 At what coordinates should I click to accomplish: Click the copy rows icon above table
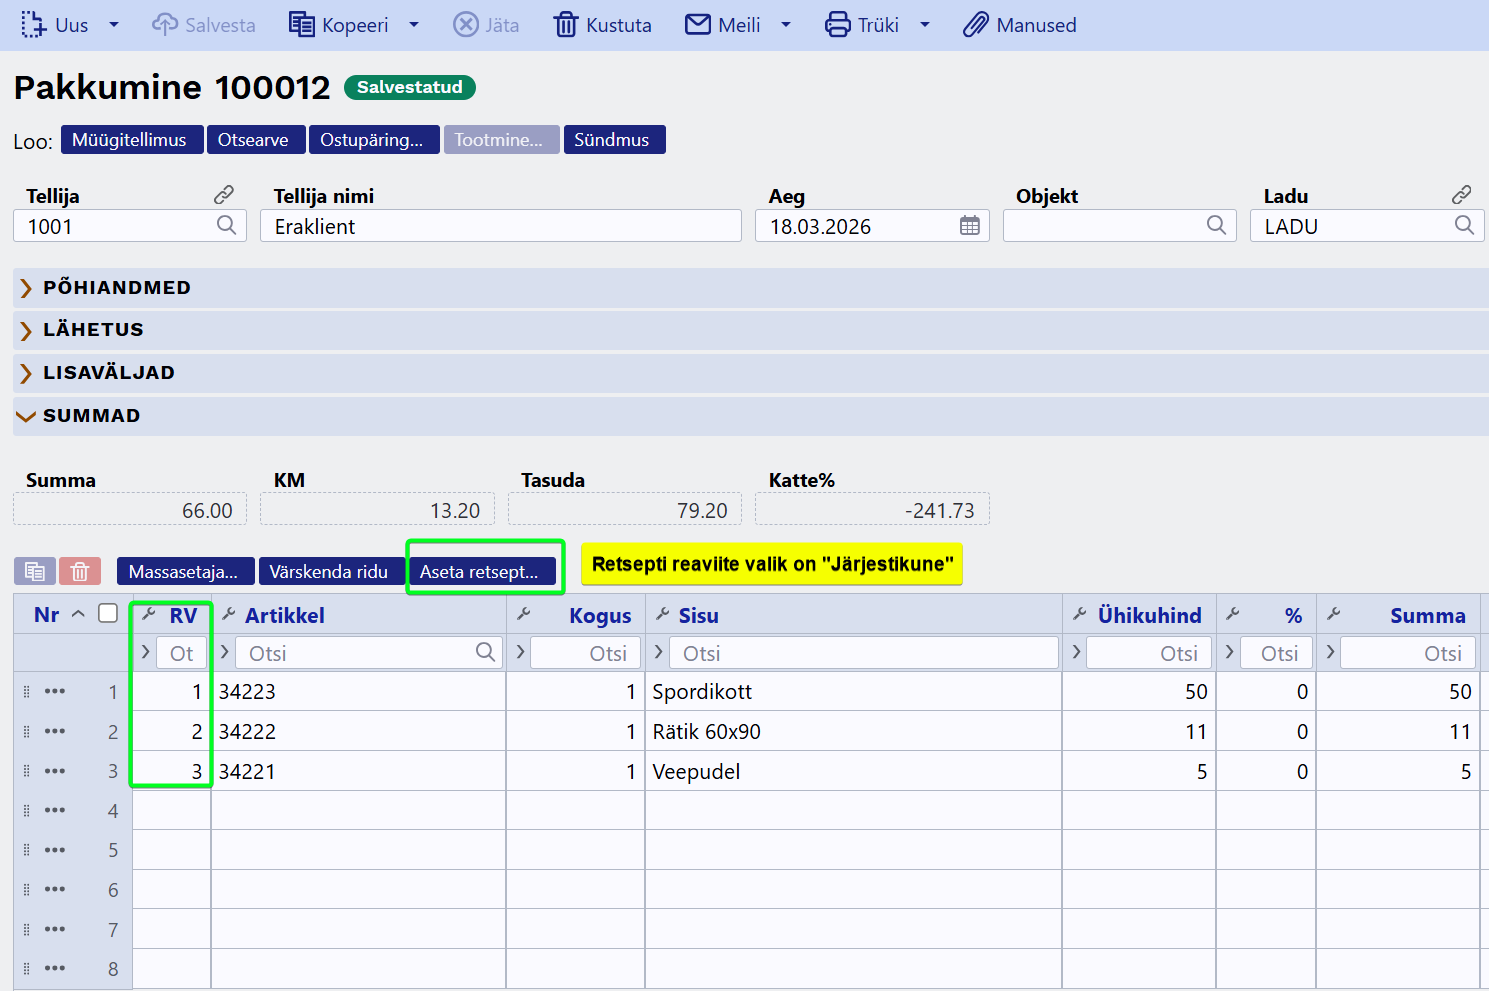tap(35, 571)
